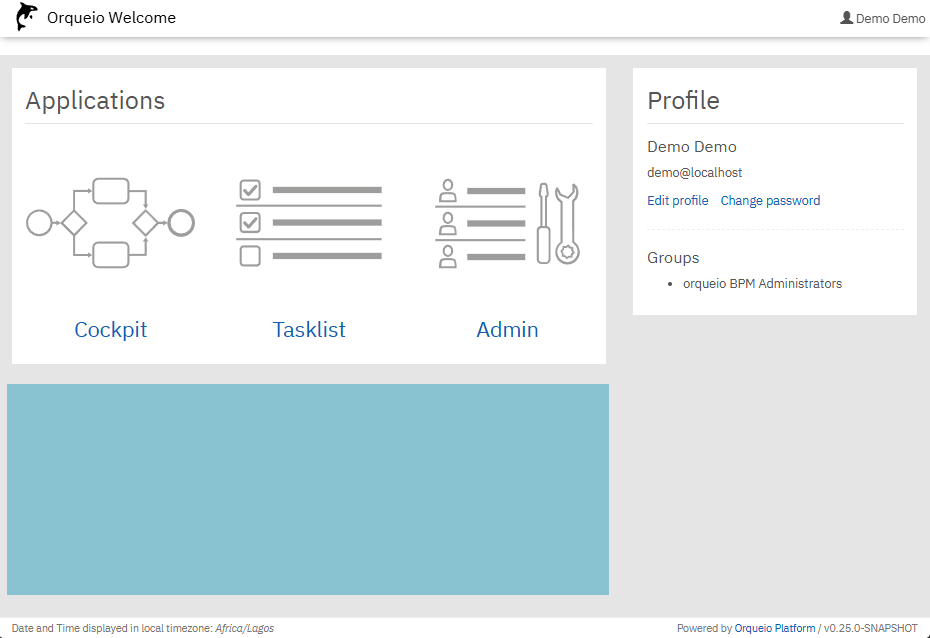The image size is (930, 638).
Task: Click the demo@localhost email text
Action: click(695, 173)
